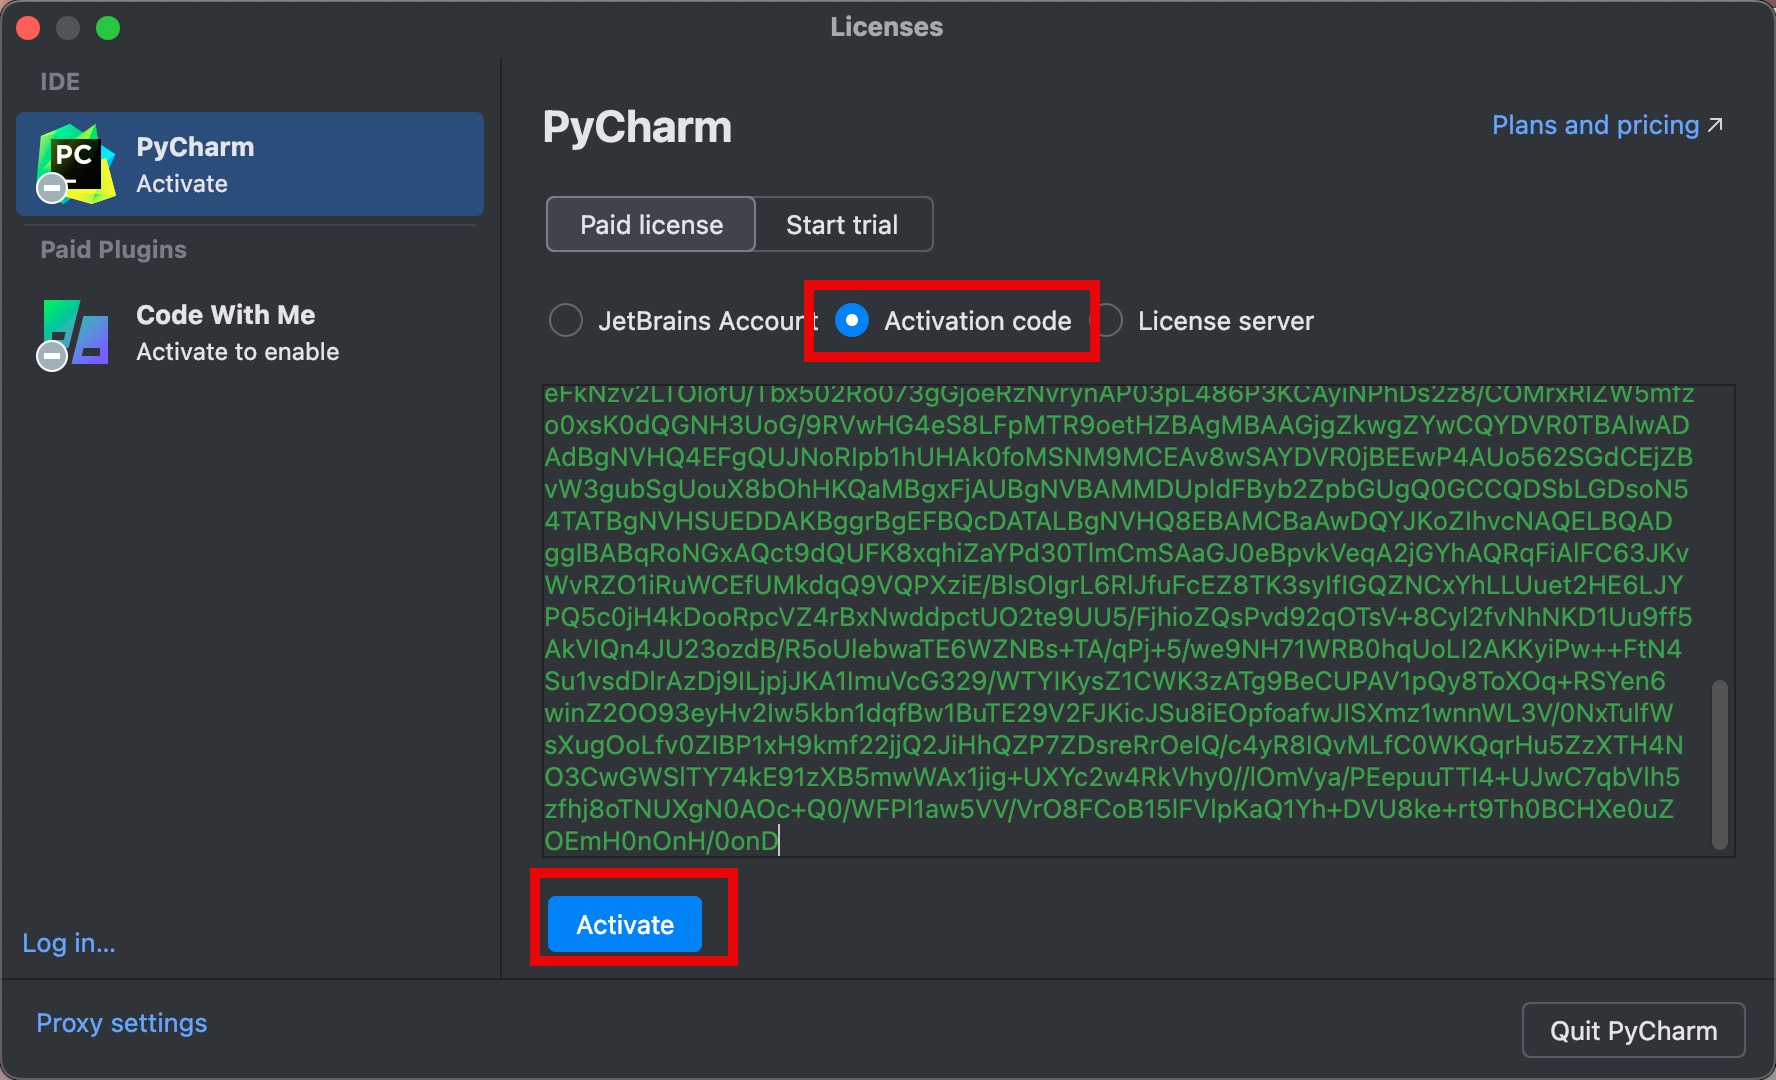Click the PyCharm logo icon in sidebar

click(76, 164)
